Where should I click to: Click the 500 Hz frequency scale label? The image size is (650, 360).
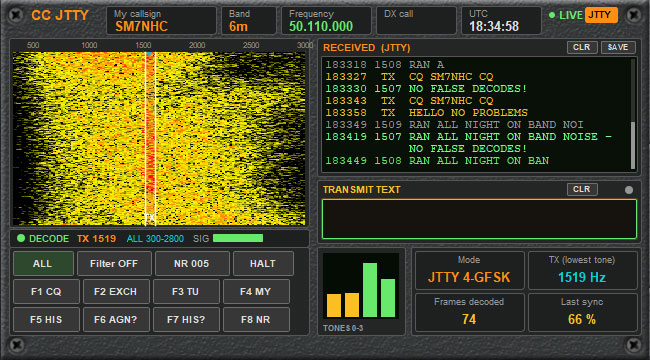pos(33,45)
